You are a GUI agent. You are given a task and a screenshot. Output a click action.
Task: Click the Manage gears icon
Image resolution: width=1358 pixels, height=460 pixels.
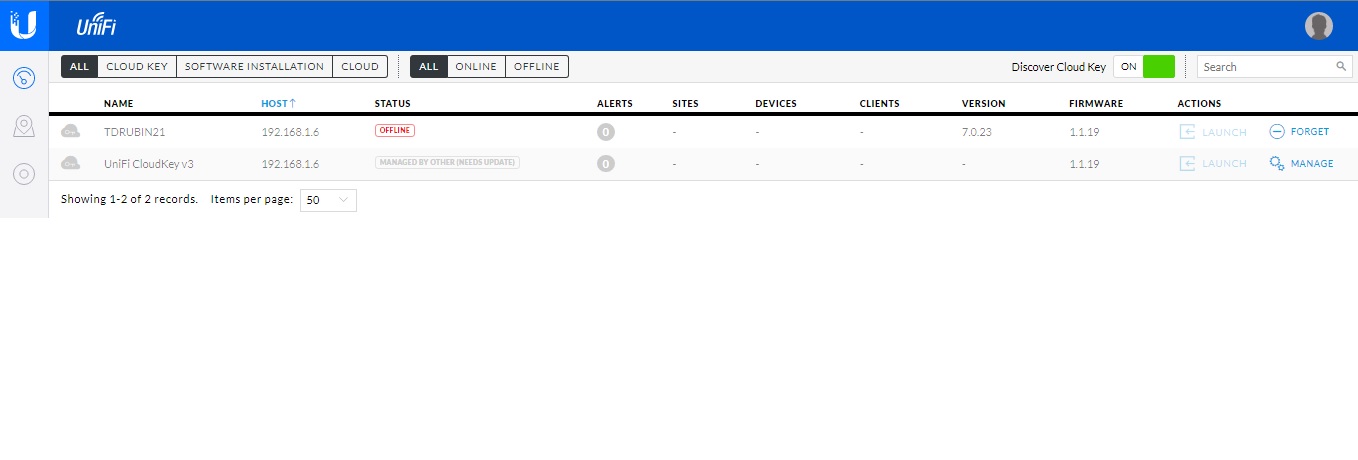point(1277,163)
